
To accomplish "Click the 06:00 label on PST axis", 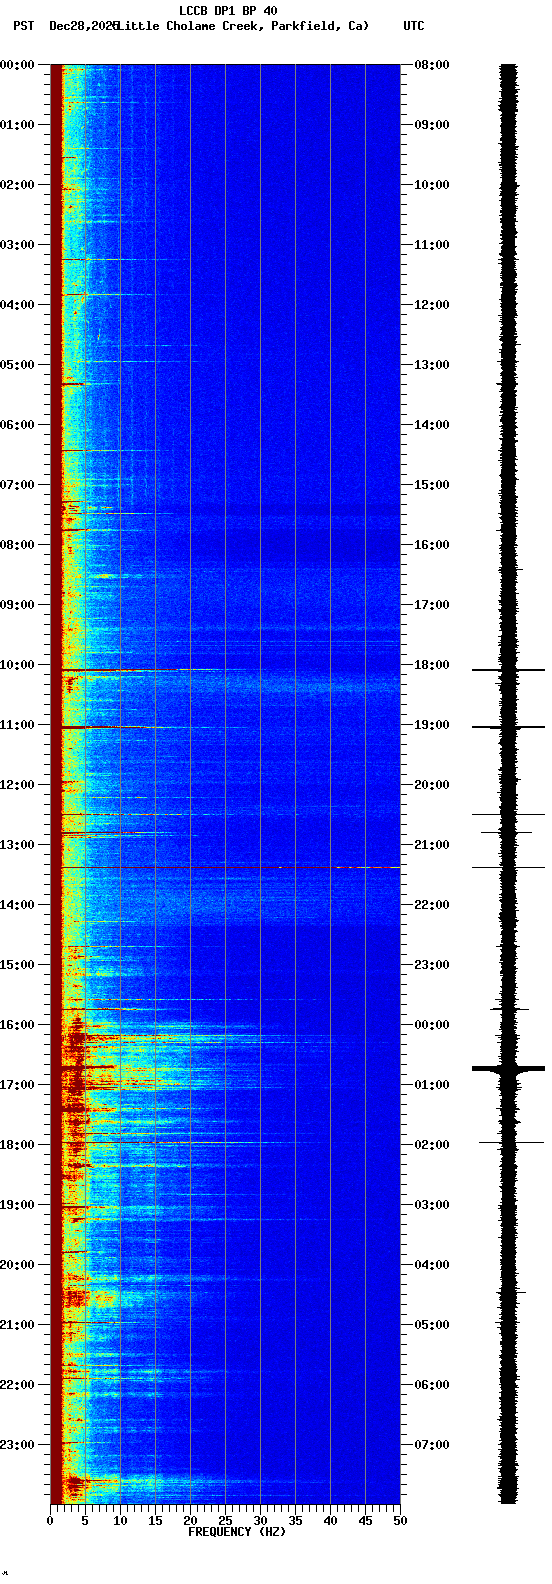I will (x=17, y=425).
